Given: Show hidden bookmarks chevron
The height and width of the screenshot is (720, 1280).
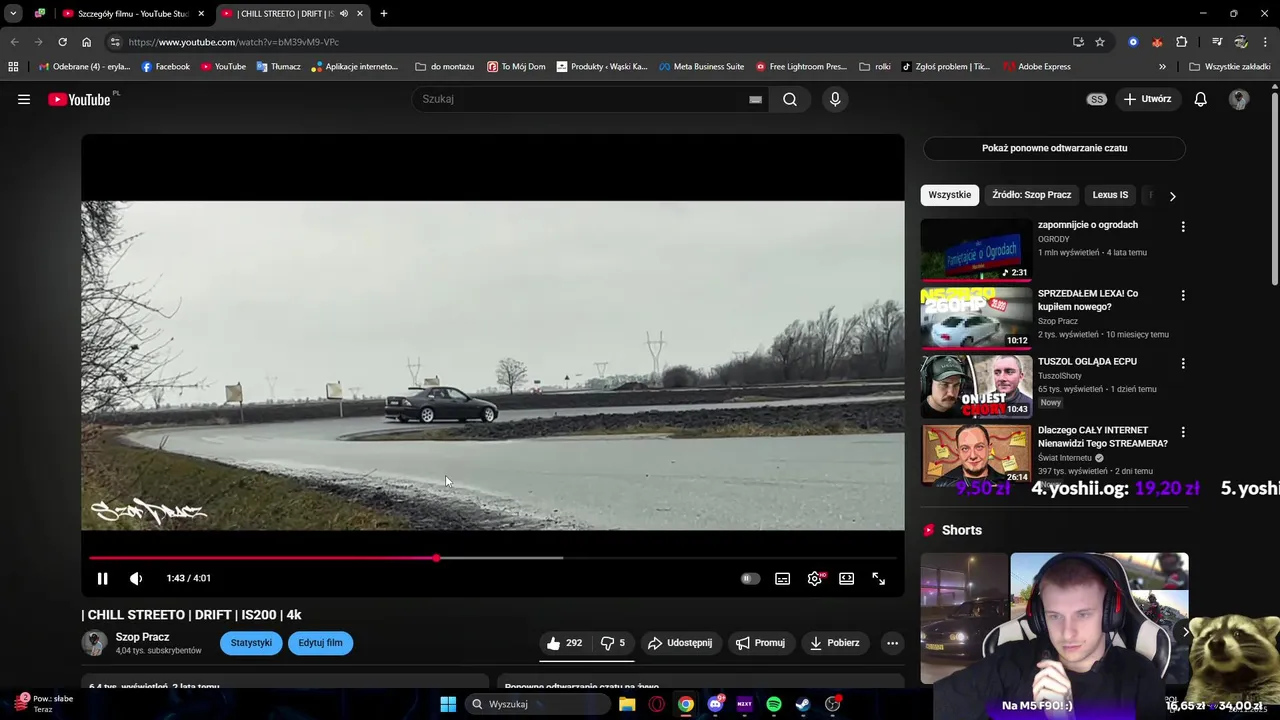Looking at the screenshot, I should point(1162,67).
